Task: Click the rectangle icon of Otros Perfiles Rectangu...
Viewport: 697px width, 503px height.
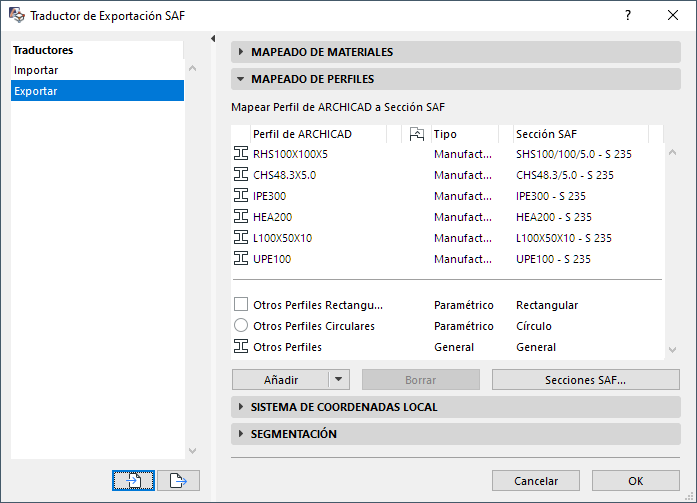Action: [241, 304]
